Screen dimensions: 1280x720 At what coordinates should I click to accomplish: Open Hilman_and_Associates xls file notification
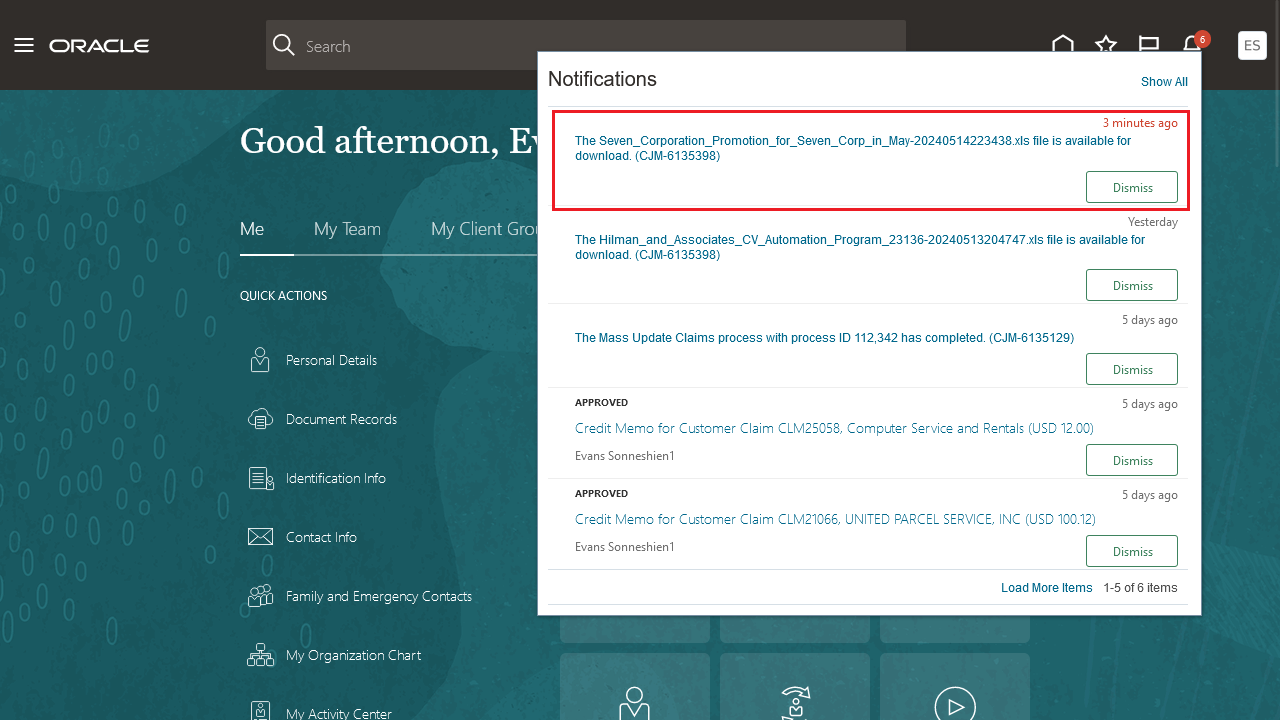(x=860, y=247)
